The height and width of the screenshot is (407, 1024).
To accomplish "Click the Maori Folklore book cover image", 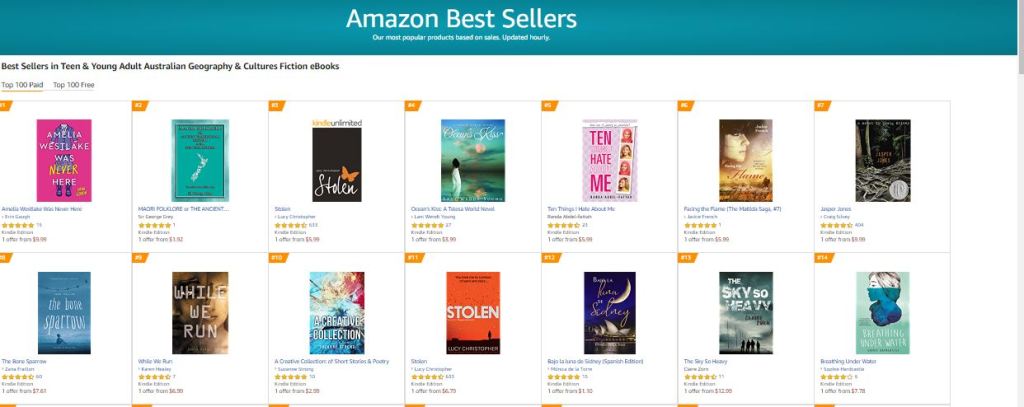I will (200, 161).
